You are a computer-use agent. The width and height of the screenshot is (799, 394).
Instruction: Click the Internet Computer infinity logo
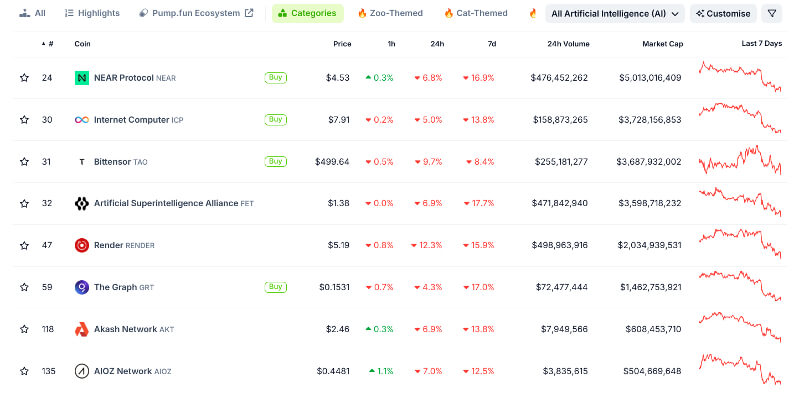(x=82, y=120)
